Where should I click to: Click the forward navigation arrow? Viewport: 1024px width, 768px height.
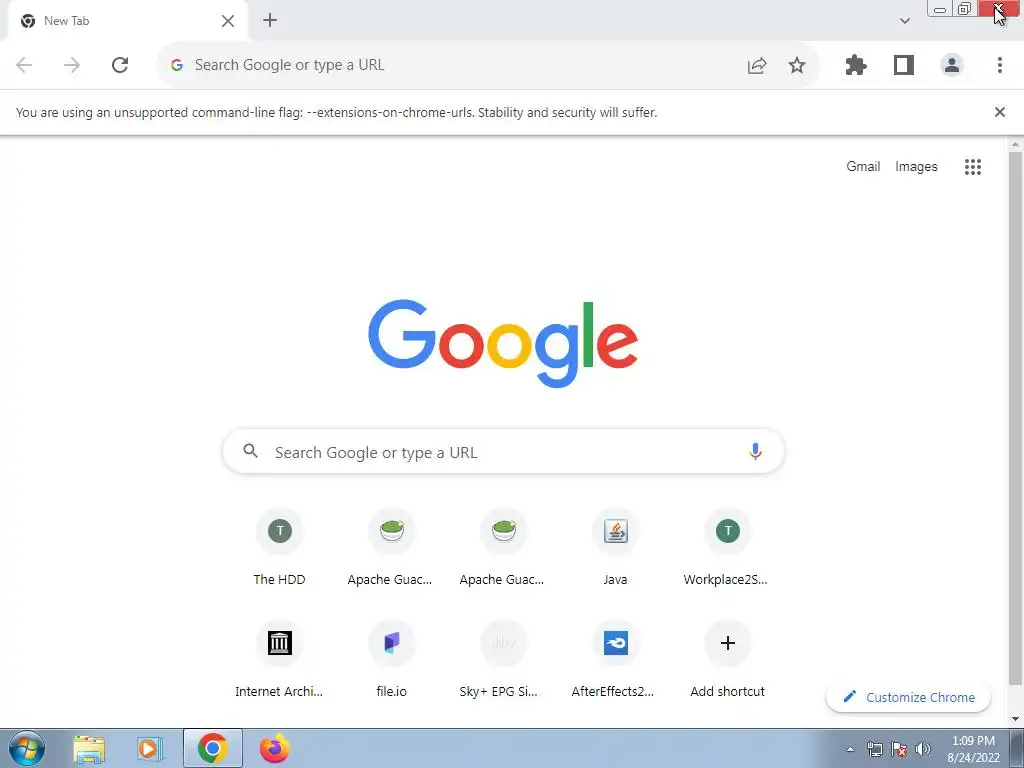[x=72, y=65]
